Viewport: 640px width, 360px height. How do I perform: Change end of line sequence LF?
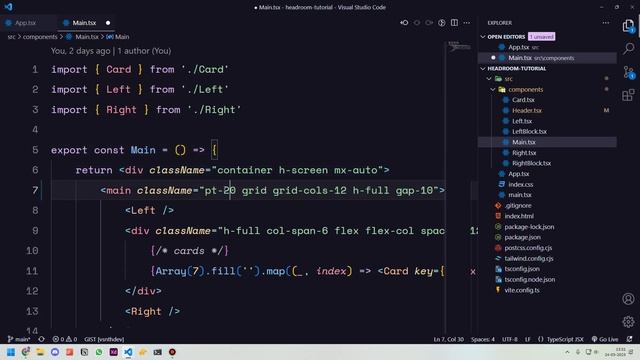click(528, 339)
